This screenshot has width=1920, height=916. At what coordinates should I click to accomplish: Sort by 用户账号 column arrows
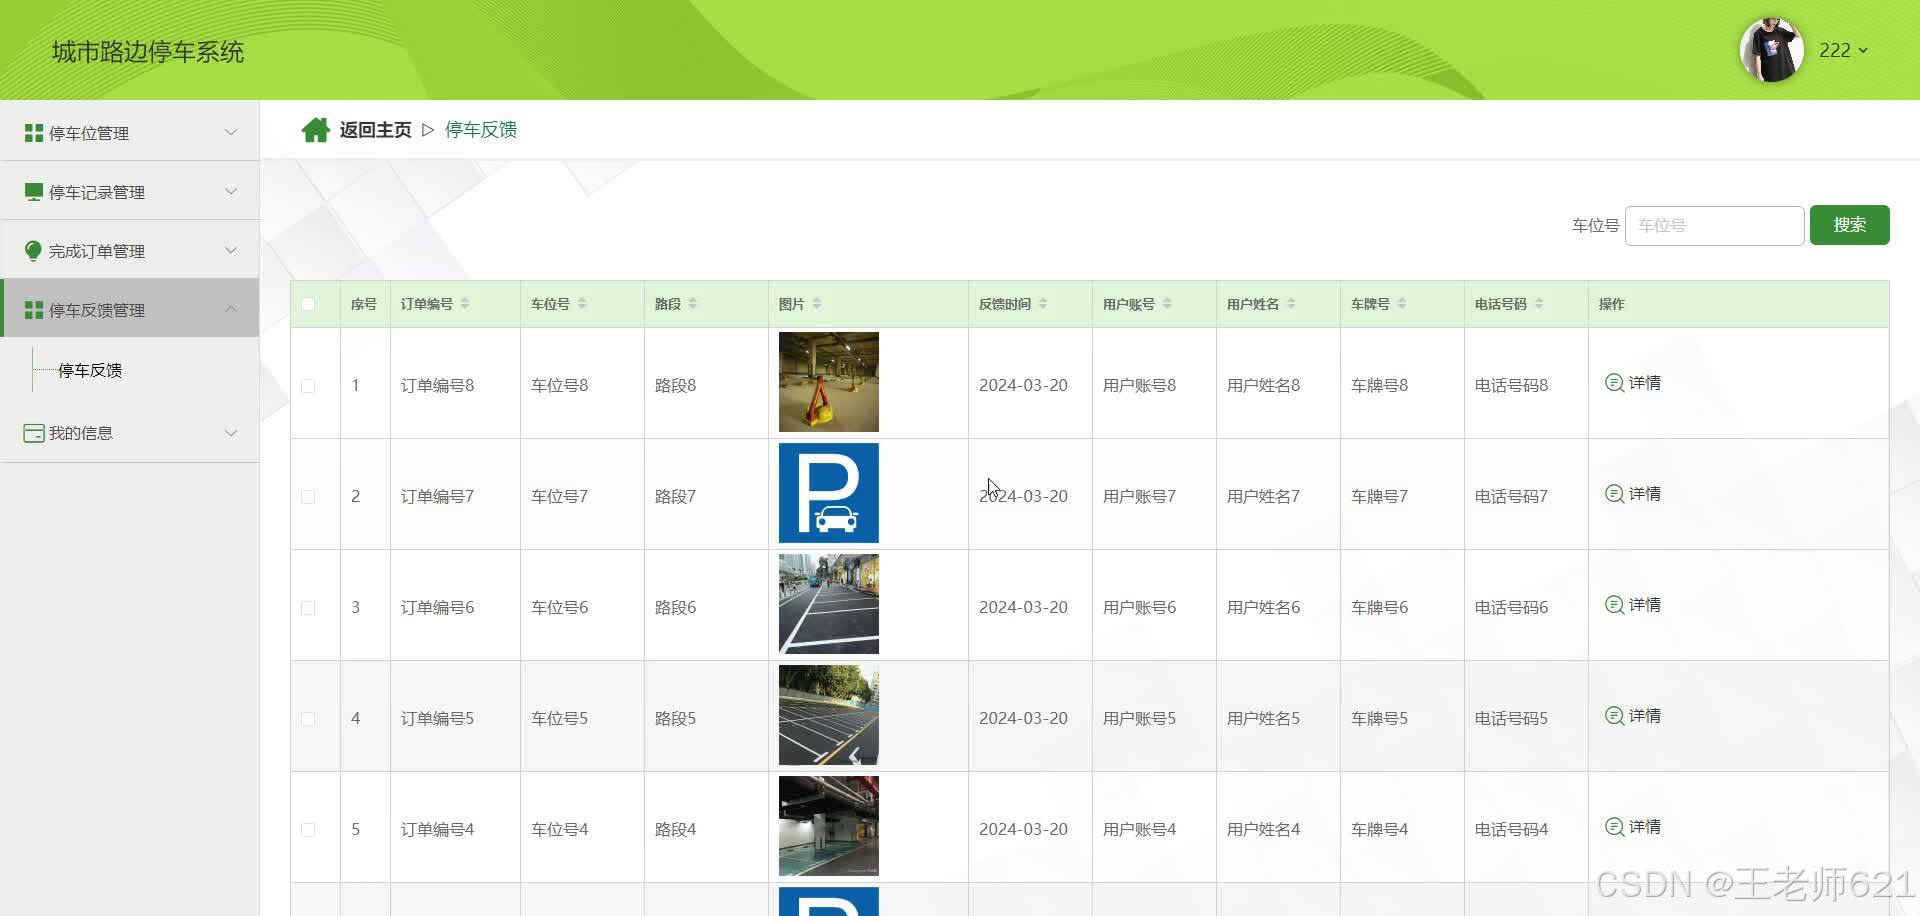[1167, 304]
